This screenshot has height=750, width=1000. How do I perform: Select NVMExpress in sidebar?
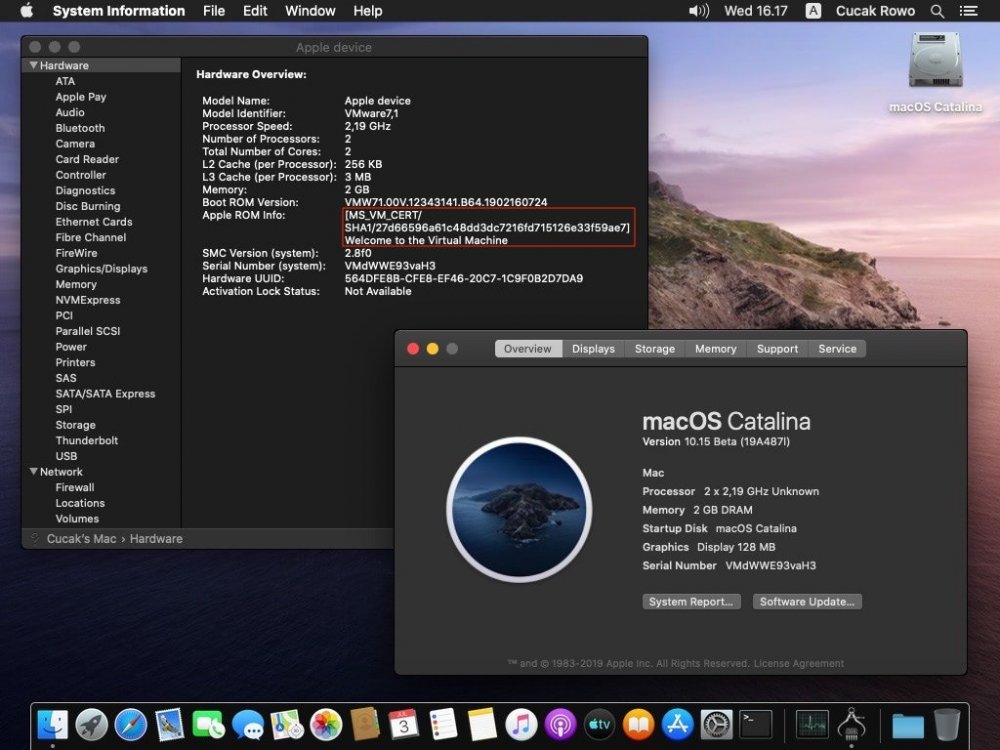tap(87, 300)
